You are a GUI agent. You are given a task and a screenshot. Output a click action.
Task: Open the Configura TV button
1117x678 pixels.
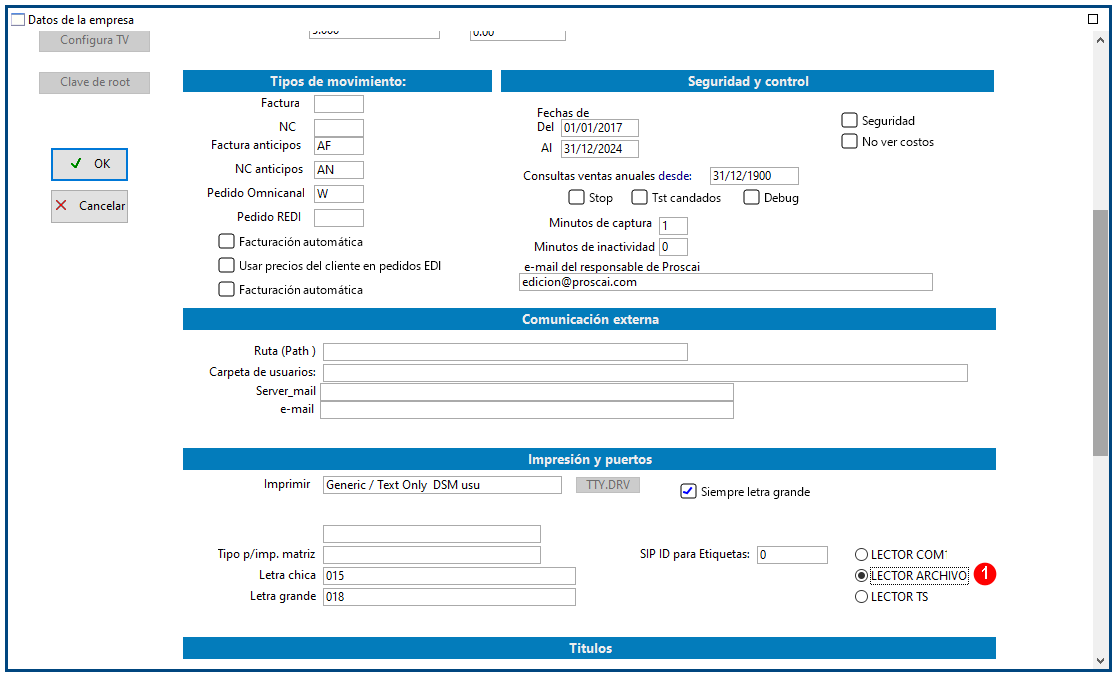[94, 41]
